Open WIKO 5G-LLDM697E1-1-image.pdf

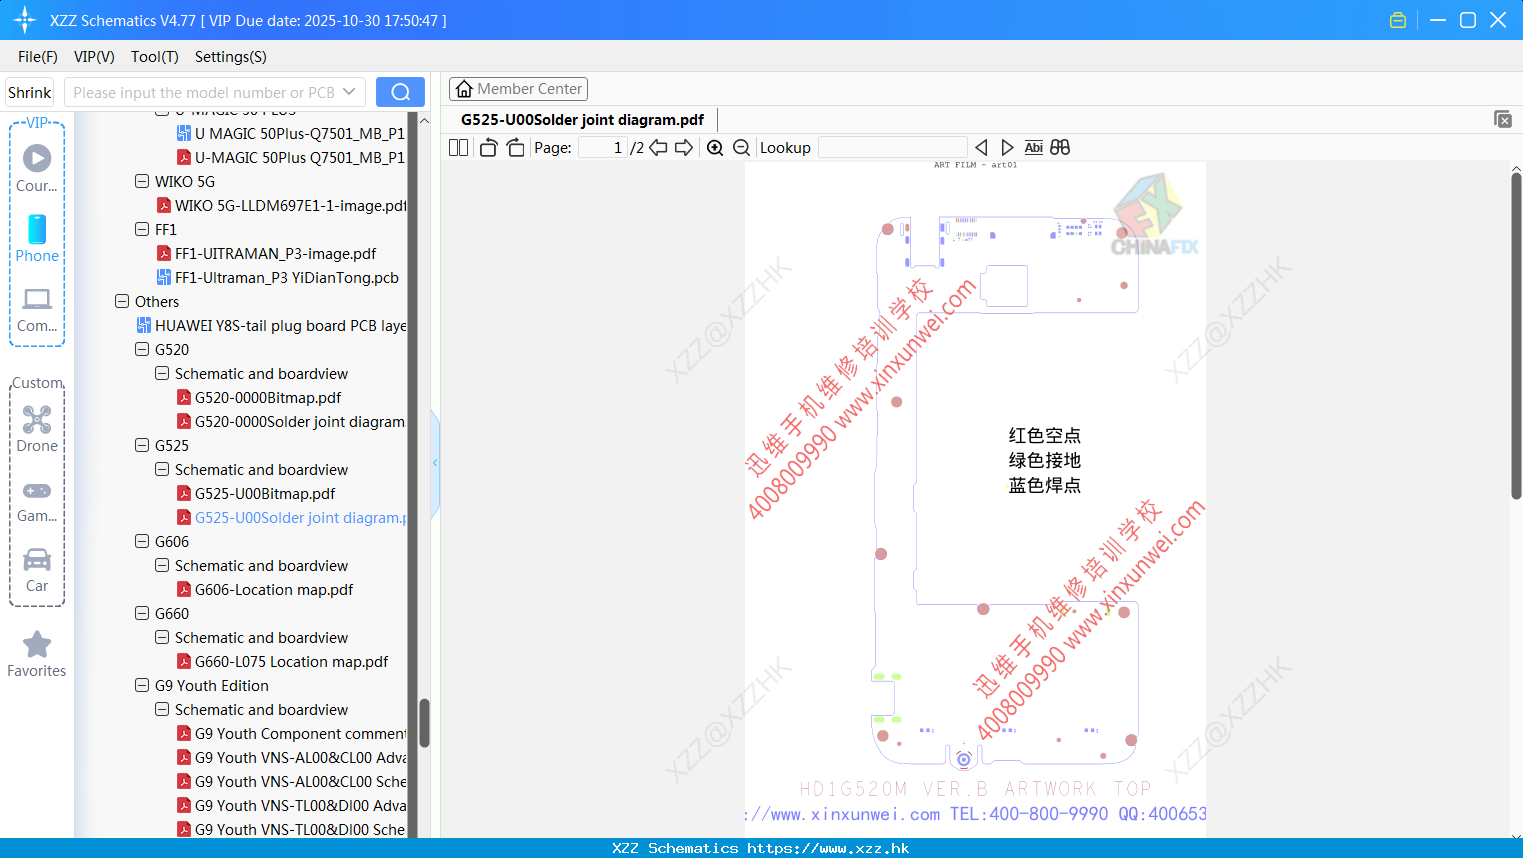[x=282, y=205]
